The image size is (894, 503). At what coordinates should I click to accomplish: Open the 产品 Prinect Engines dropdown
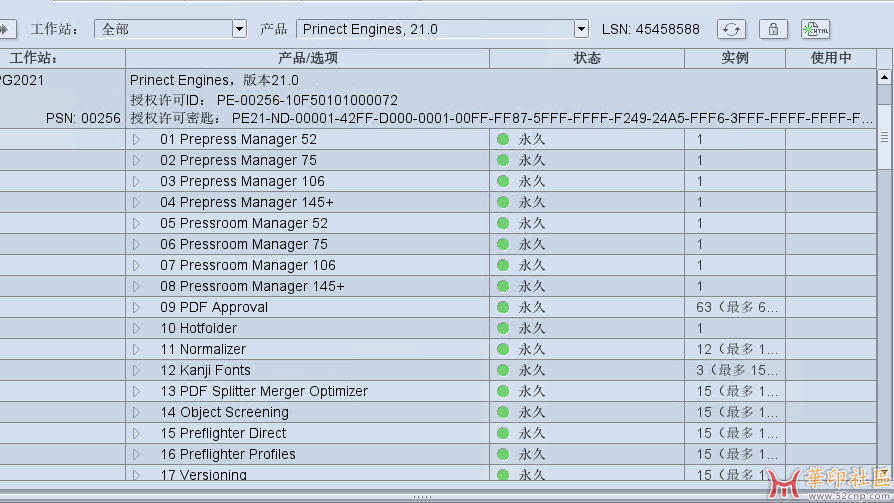(x=581, y=29)
